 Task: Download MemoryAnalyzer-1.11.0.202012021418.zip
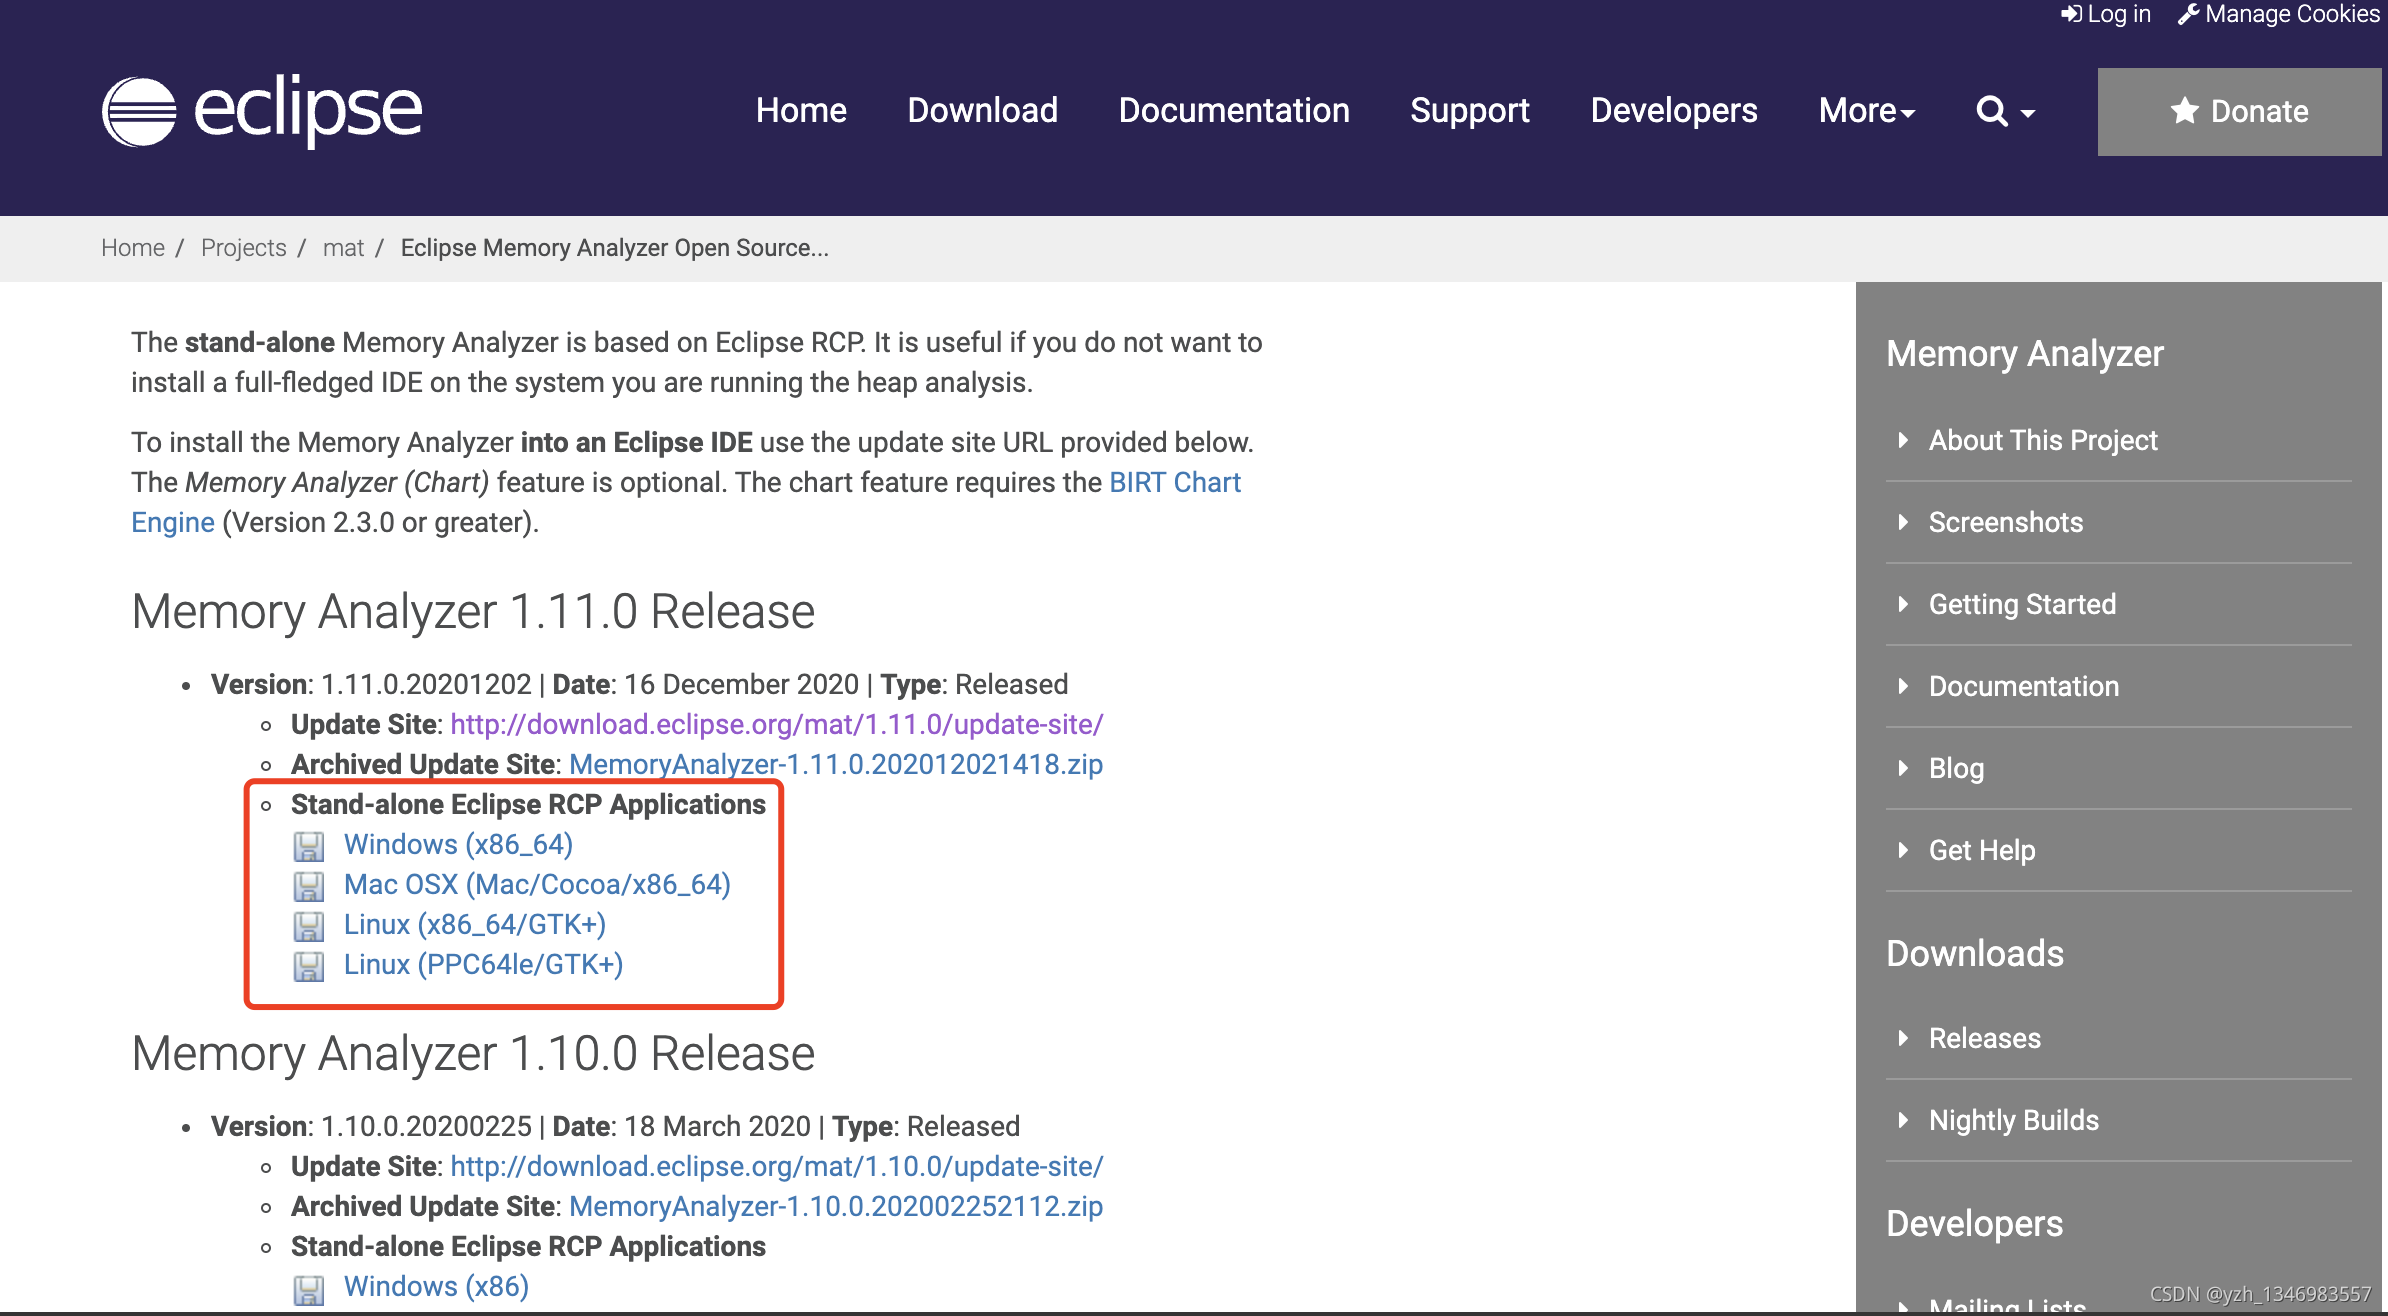point(836,764)
